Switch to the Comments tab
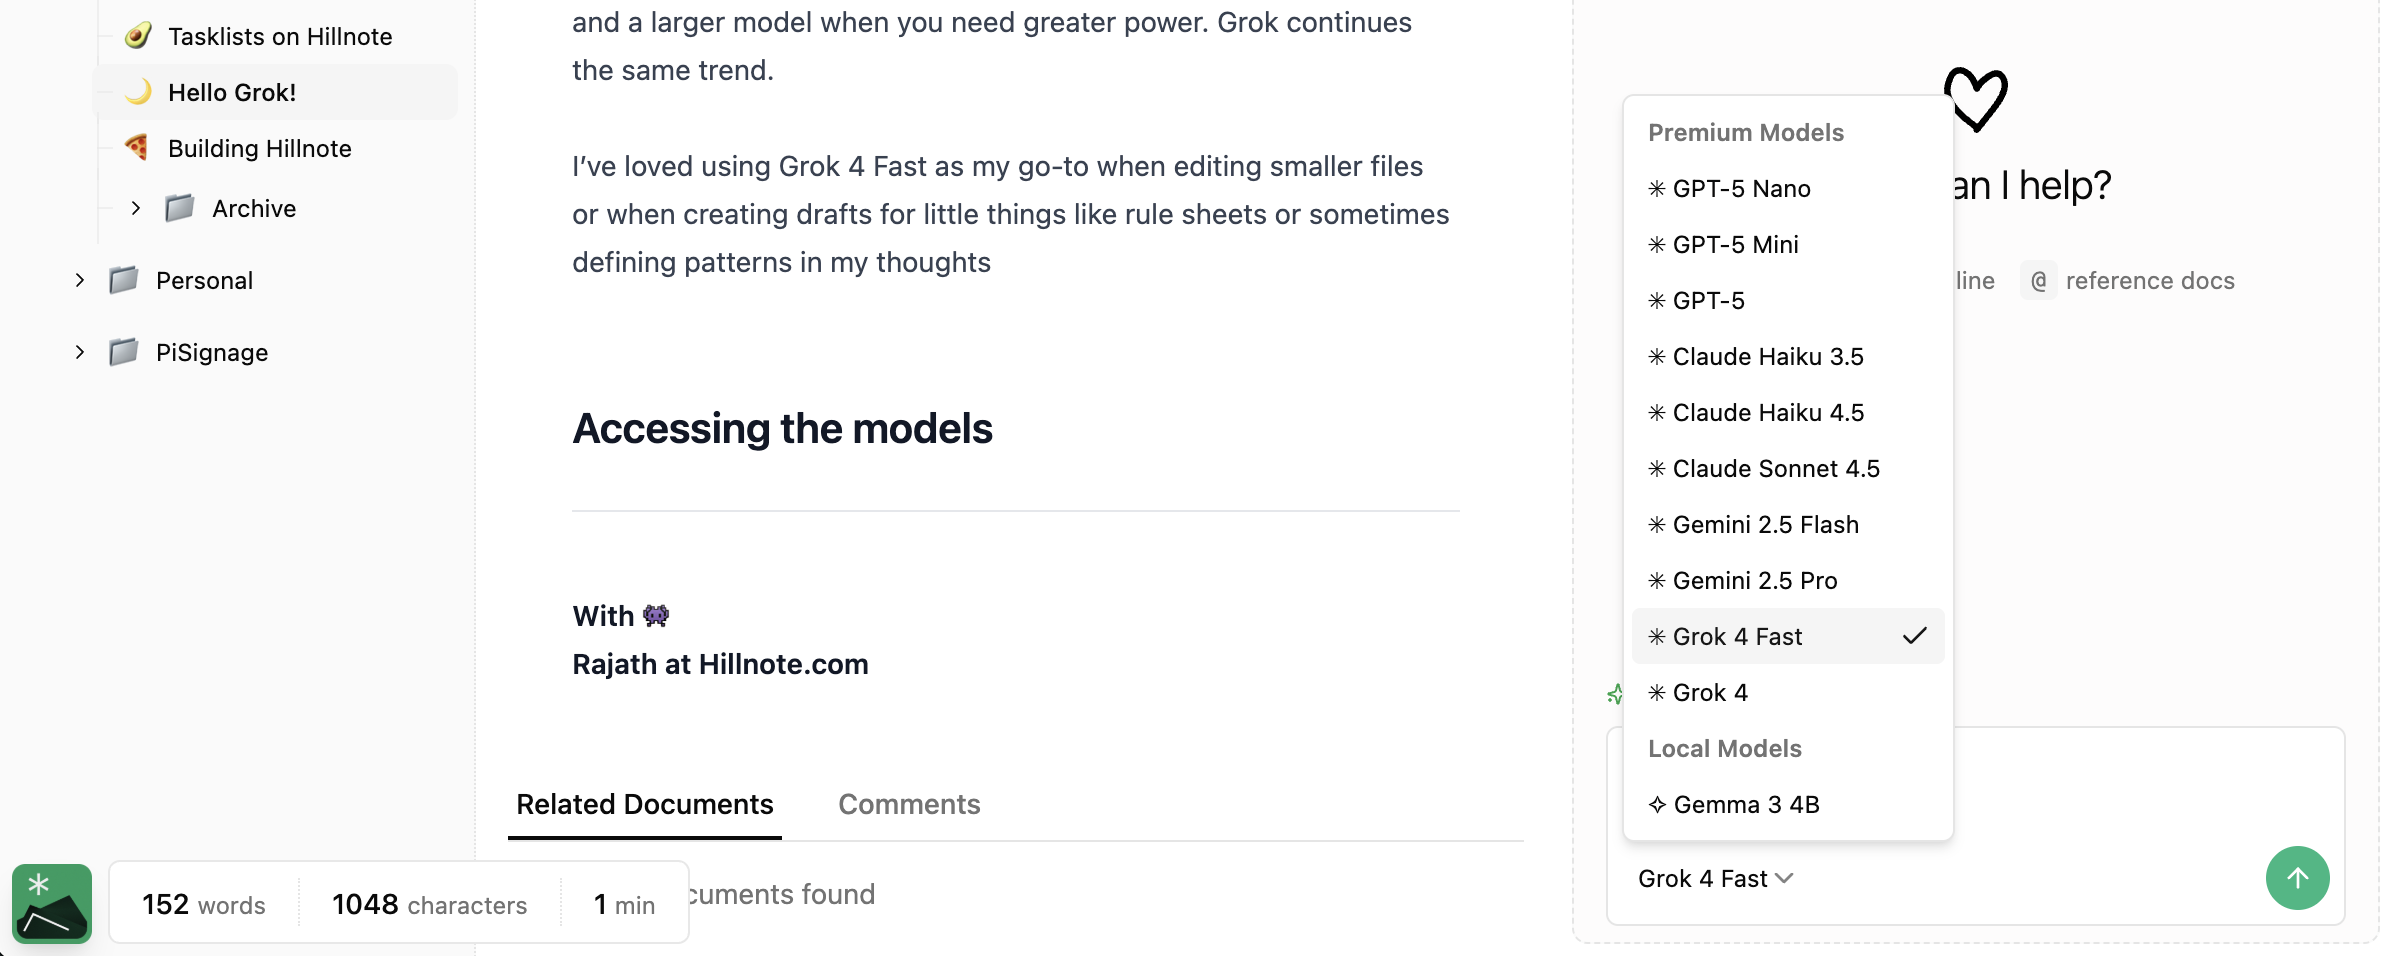 pyautogui.click(x=908, y=804)
